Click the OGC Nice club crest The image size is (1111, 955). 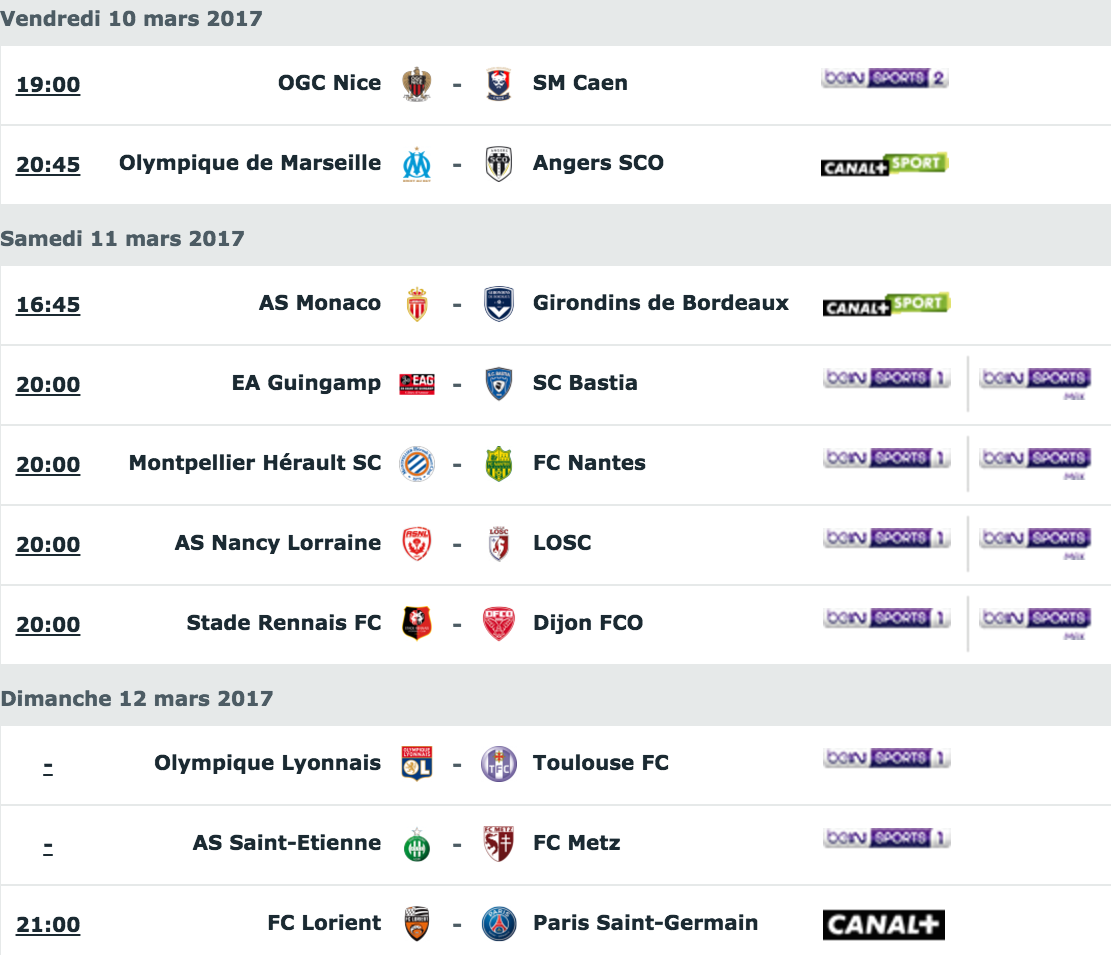pyautogui.click(x=417, y=84)
